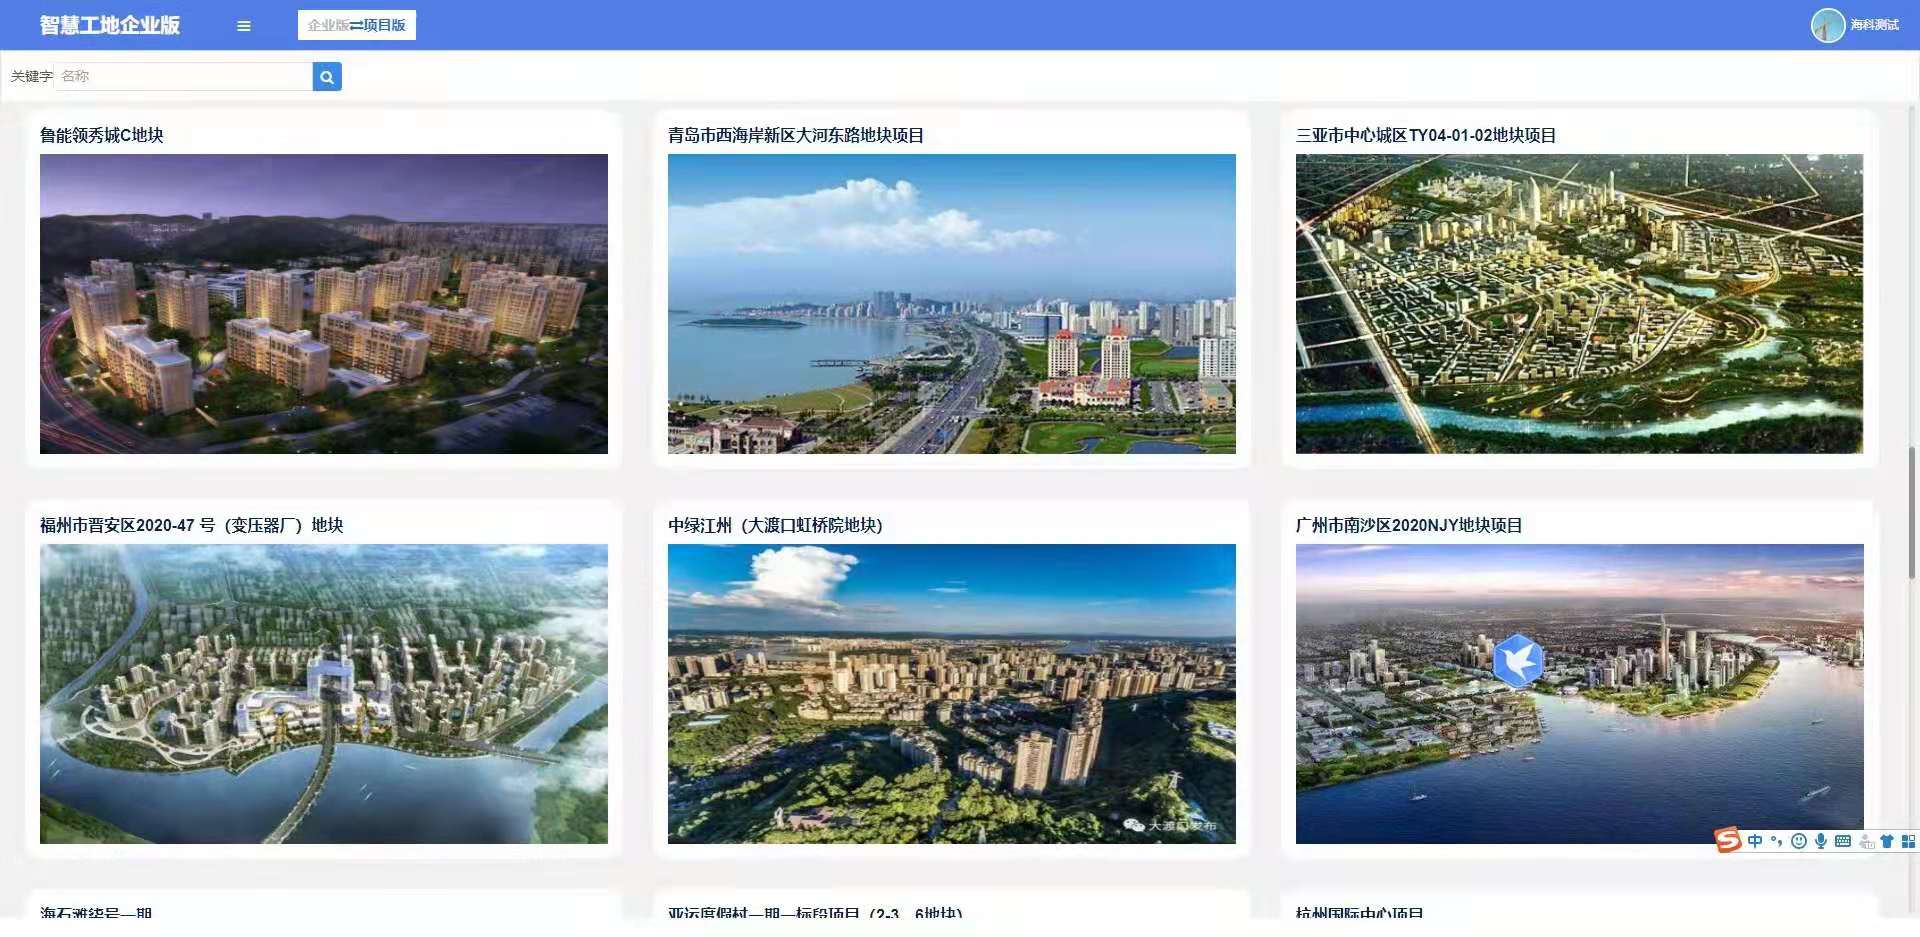Viewport: 1920px width, 937px height.
Task: Click the IME skin shirt icon
Action: point(1887,841)
